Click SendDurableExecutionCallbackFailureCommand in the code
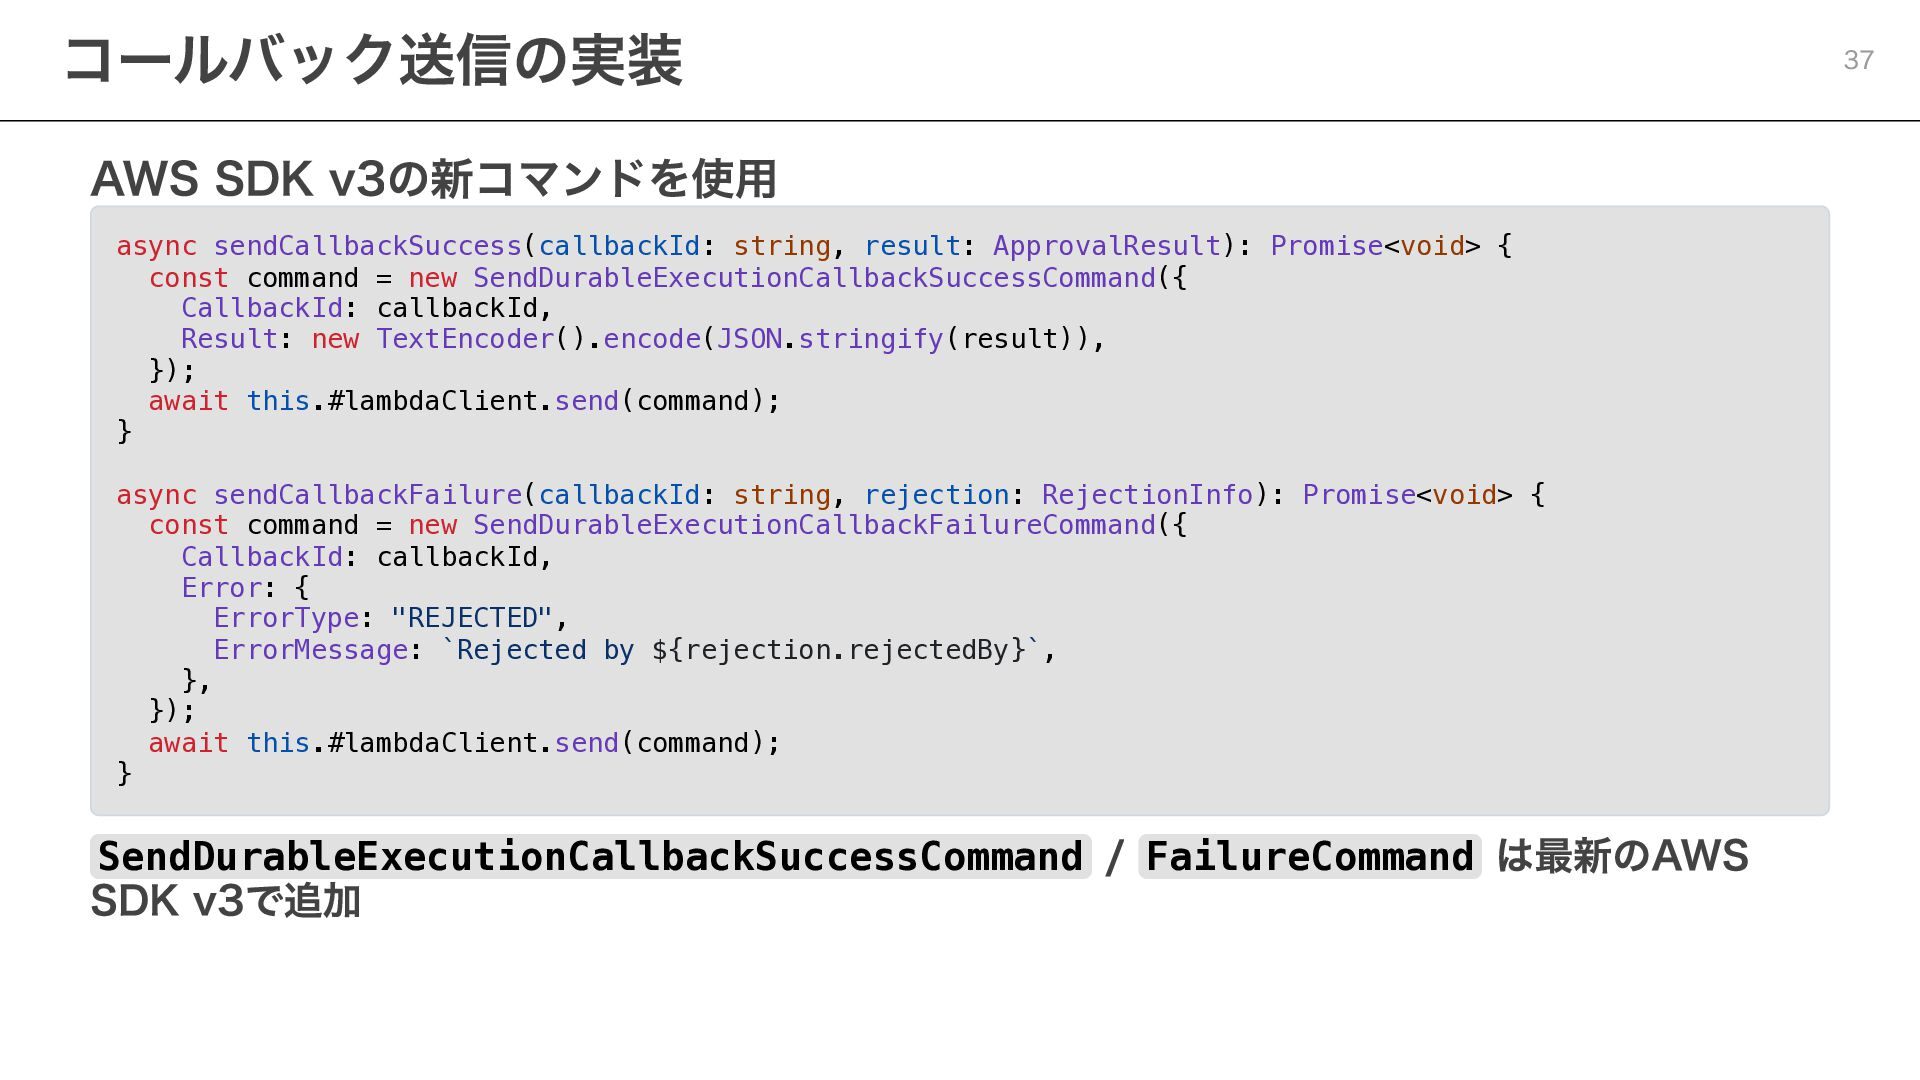This screenshot has height=1080, width=1920. coord(814,526)
